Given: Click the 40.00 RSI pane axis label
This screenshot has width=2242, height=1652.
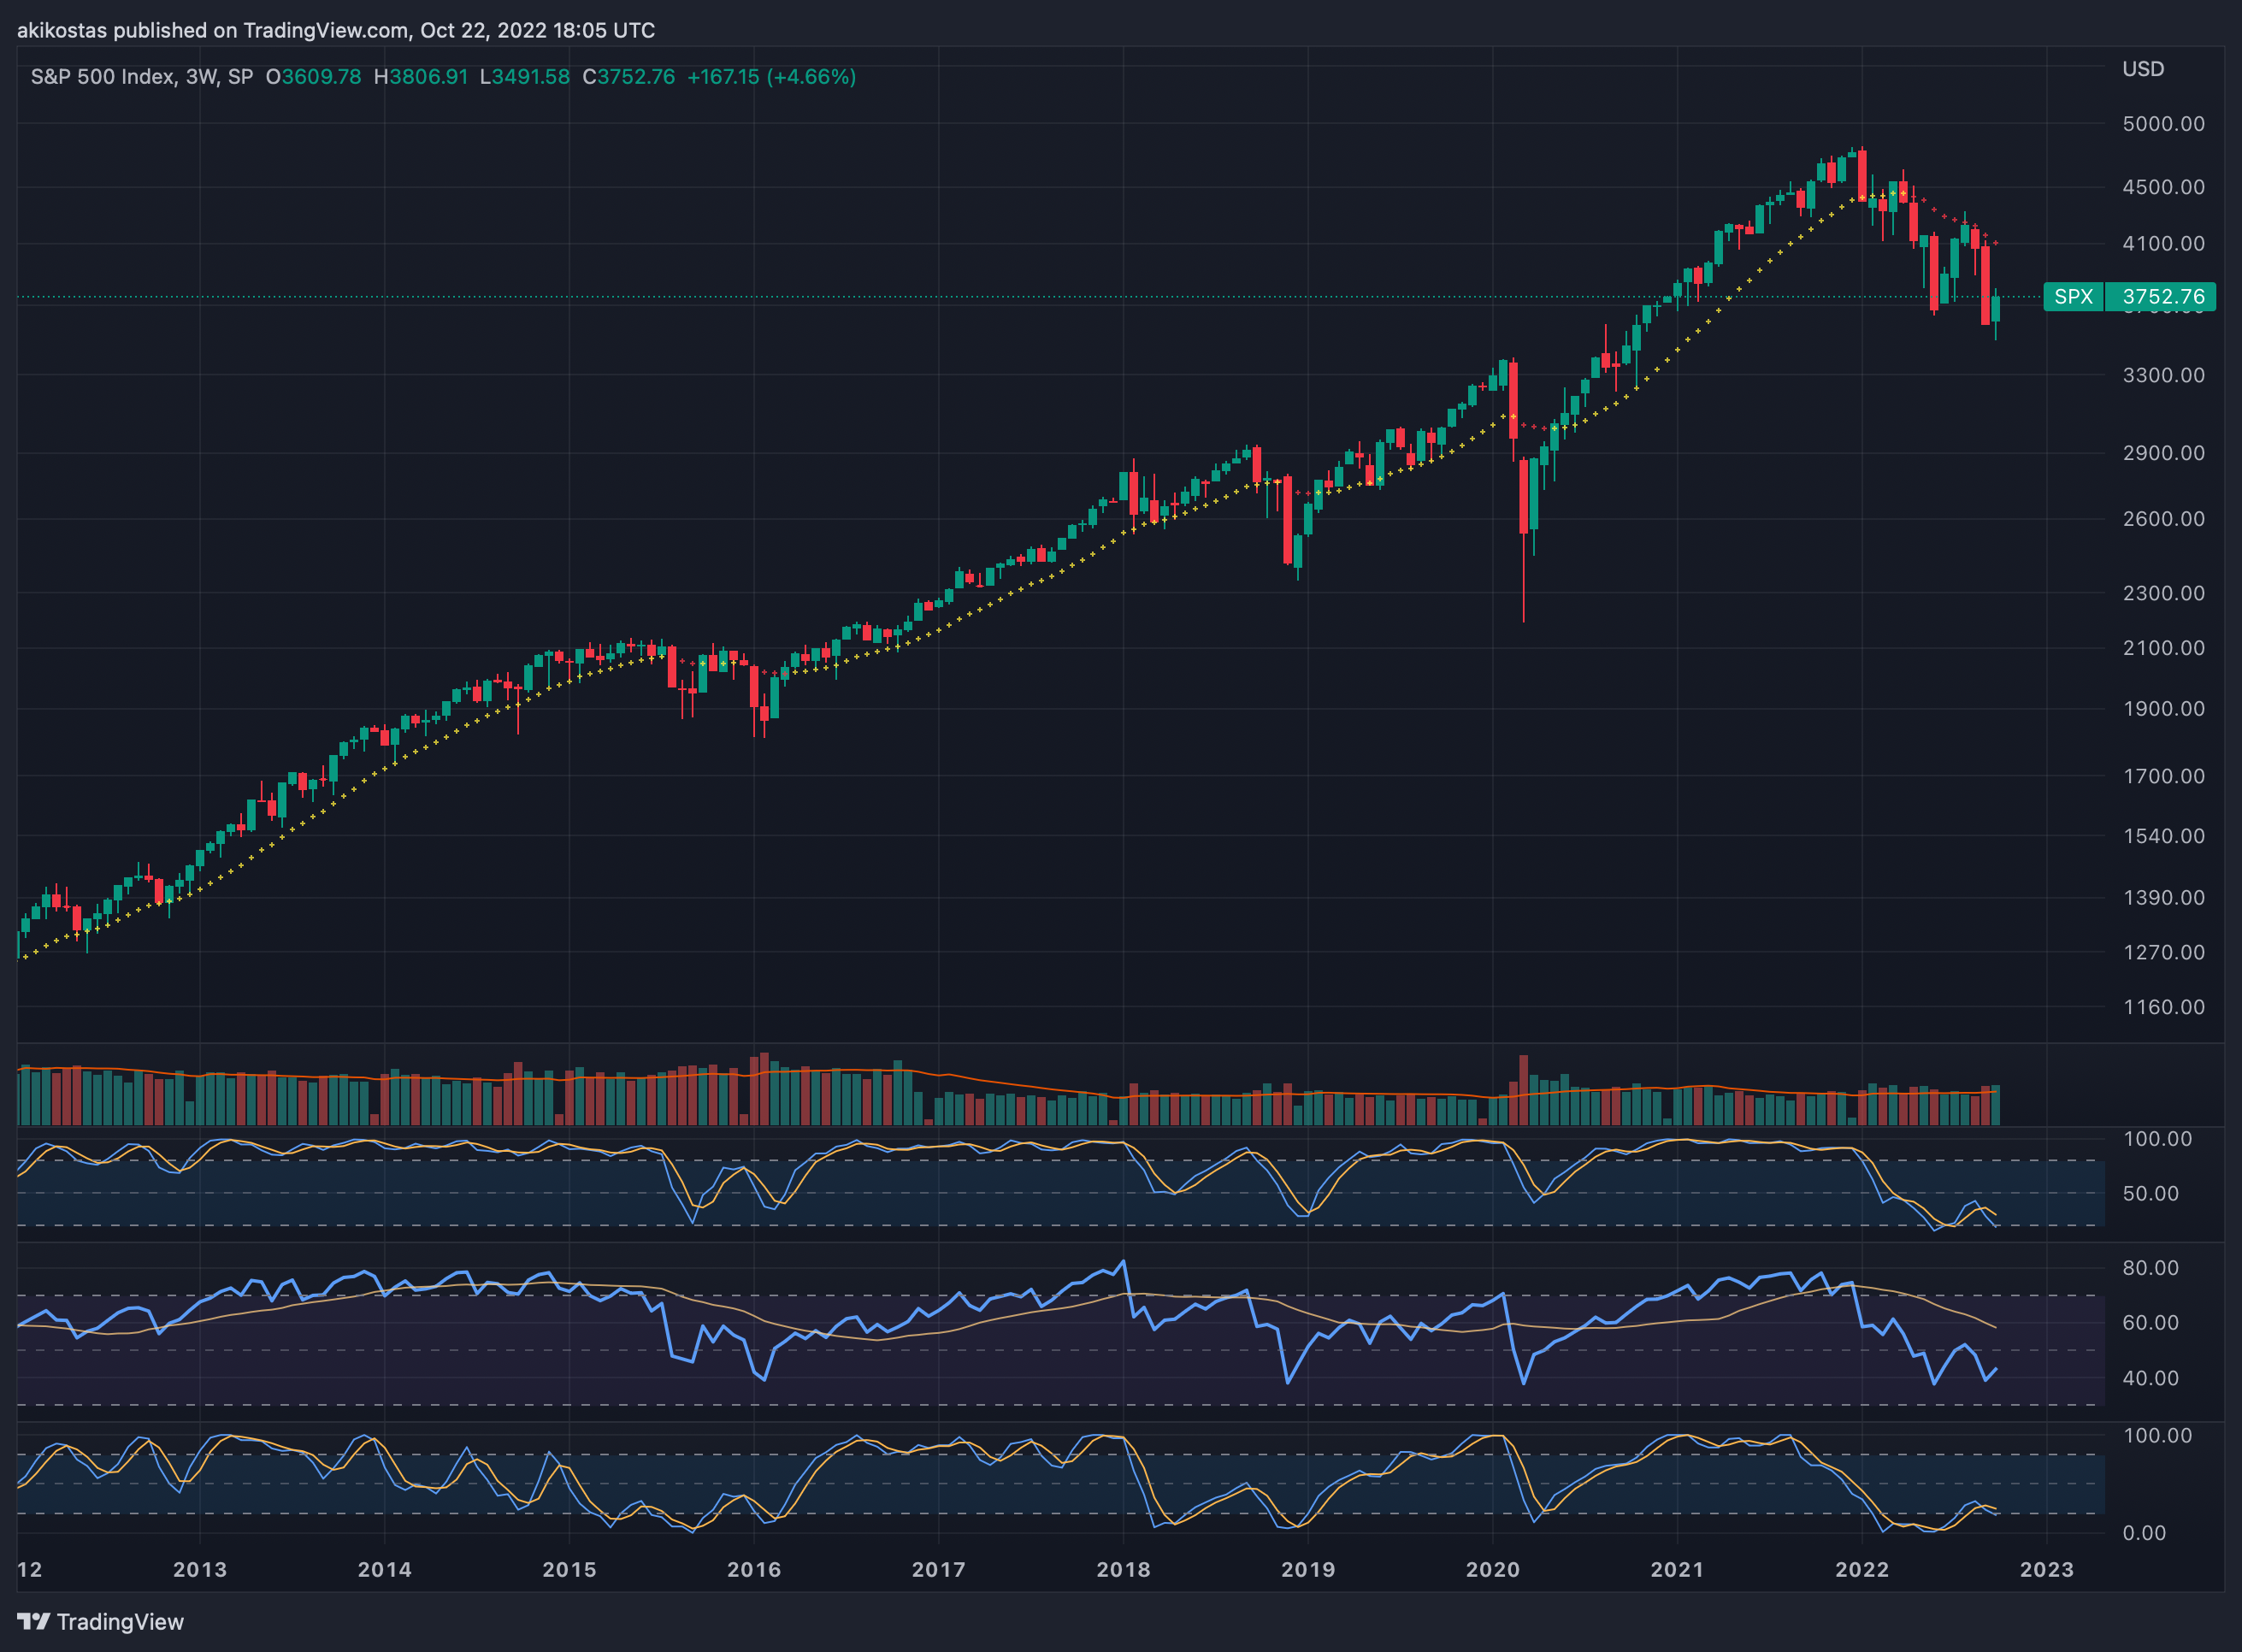Looking at the screenshot, I should pos(2150,1378).
